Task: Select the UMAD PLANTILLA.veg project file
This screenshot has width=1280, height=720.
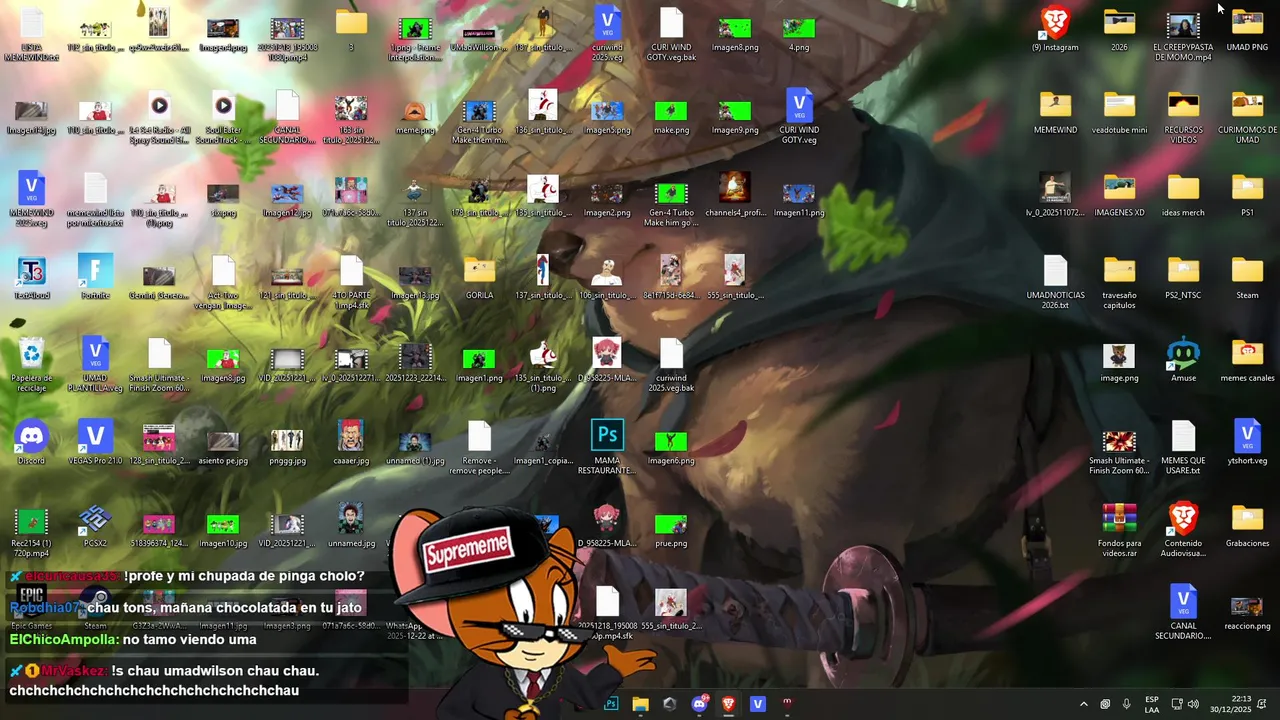Action: point(95,365)
